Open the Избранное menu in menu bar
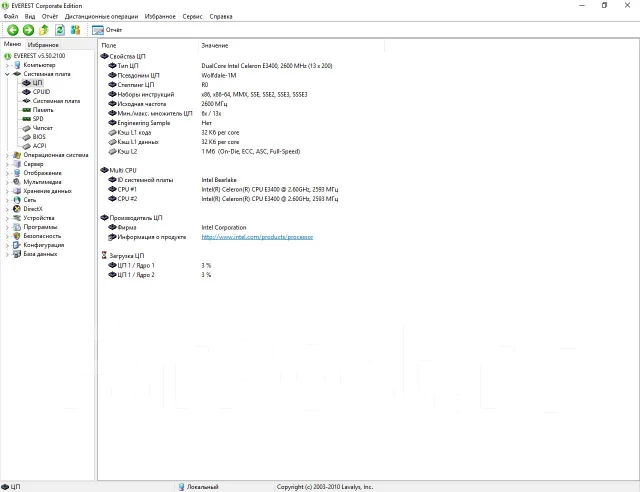Image resolution: width=640 pixels, height=492 pixels. pyautogui.click(x=160, y=16)
